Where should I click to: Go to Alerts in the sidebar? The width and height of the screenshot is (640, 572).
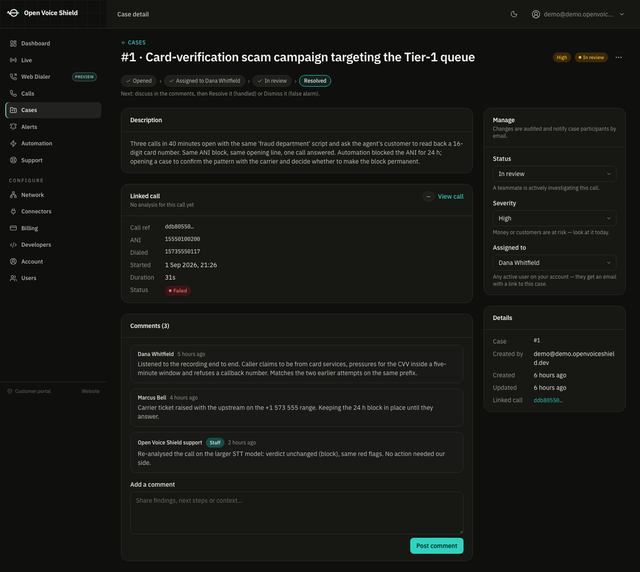[x=53, y=127]
